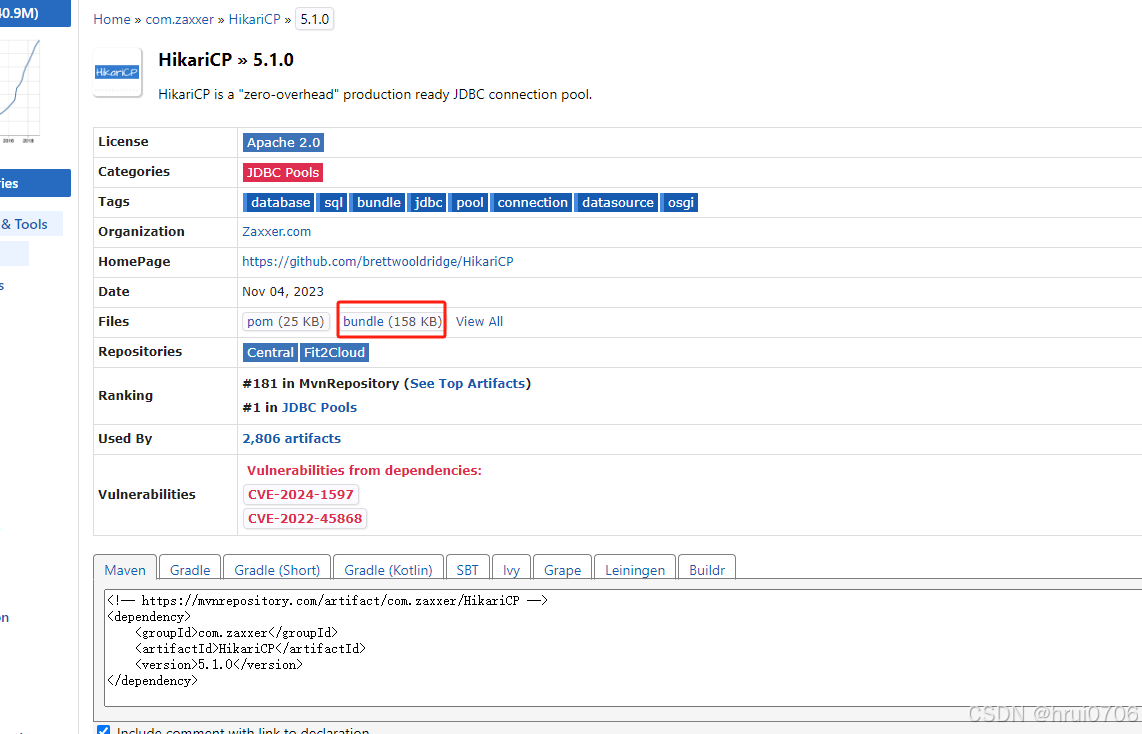Select the bundle tag
The image size is (1142, 734).
click(379, 202)
